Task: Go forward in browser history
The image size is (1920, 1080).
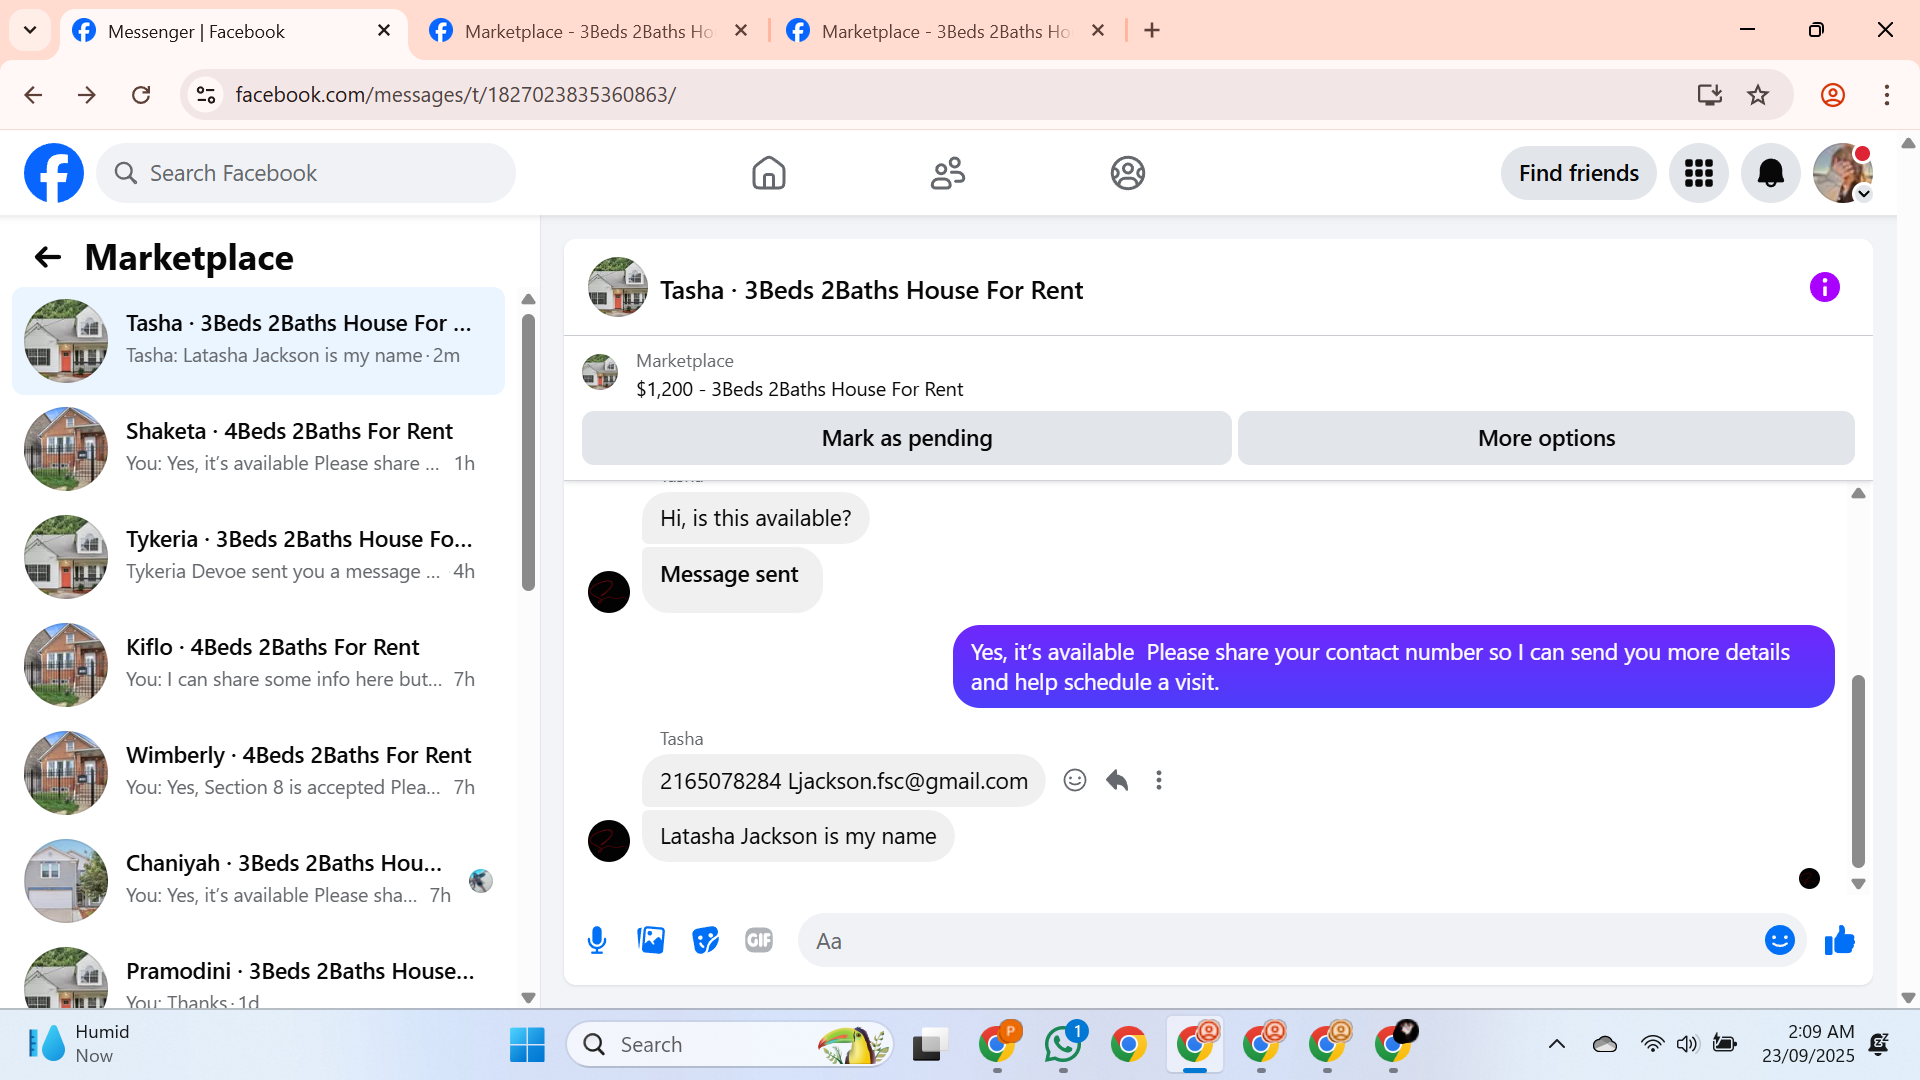Action: pos(87,95)
